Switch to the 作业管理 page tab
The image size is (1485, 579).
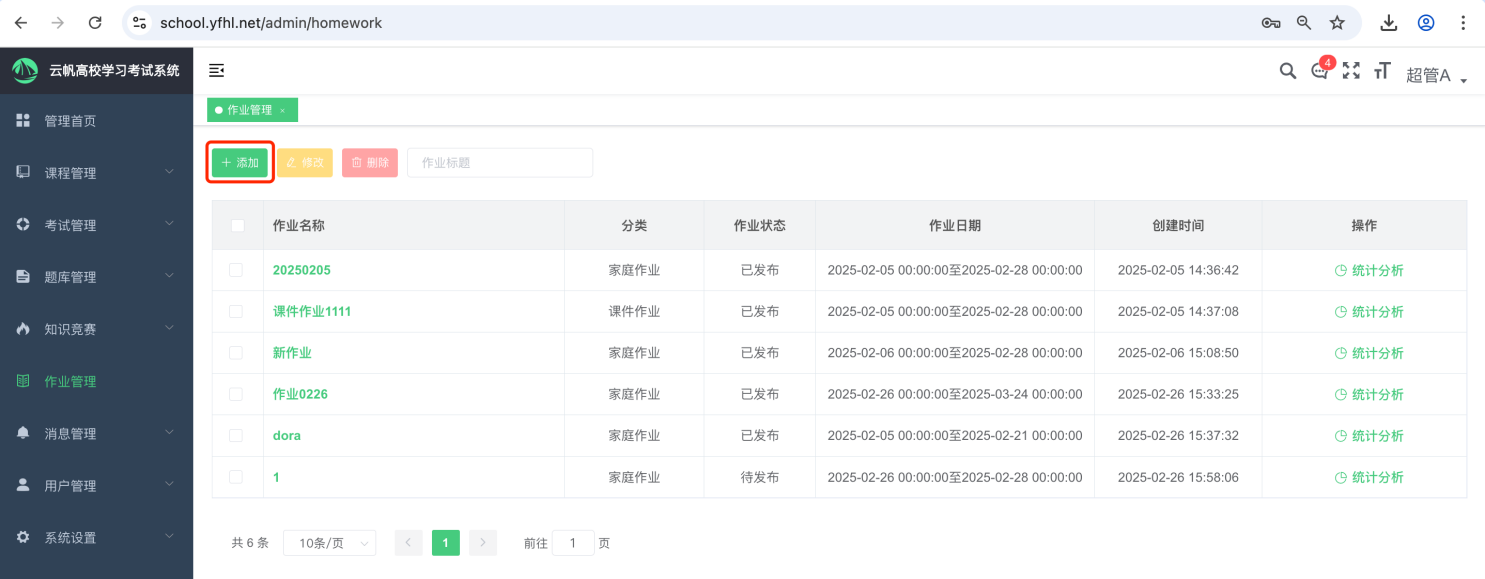[x=250, y=110]
